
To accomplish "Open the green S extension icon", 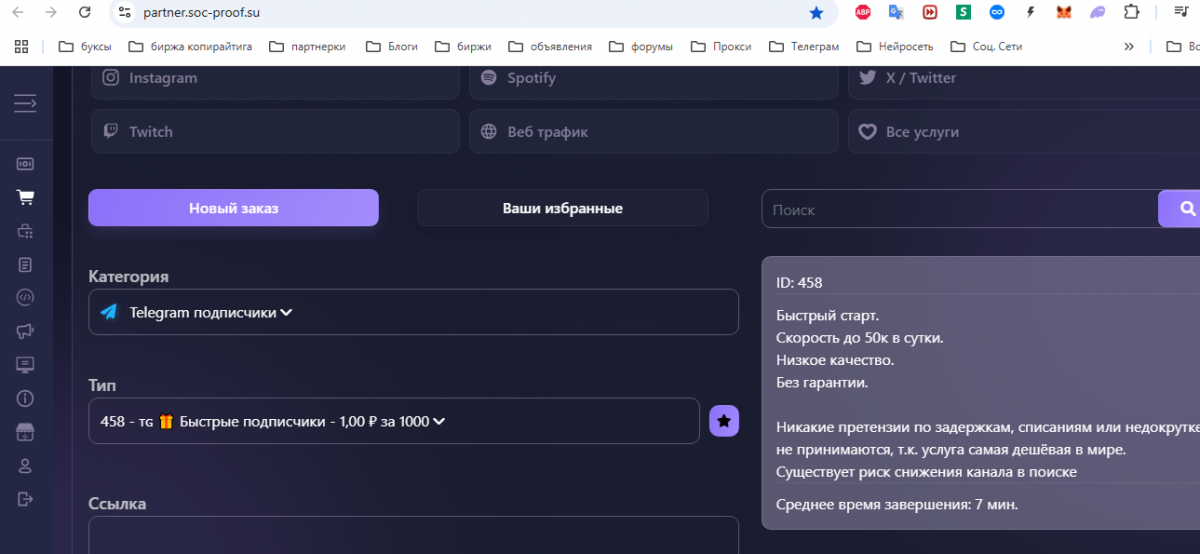I will (963, 13).
